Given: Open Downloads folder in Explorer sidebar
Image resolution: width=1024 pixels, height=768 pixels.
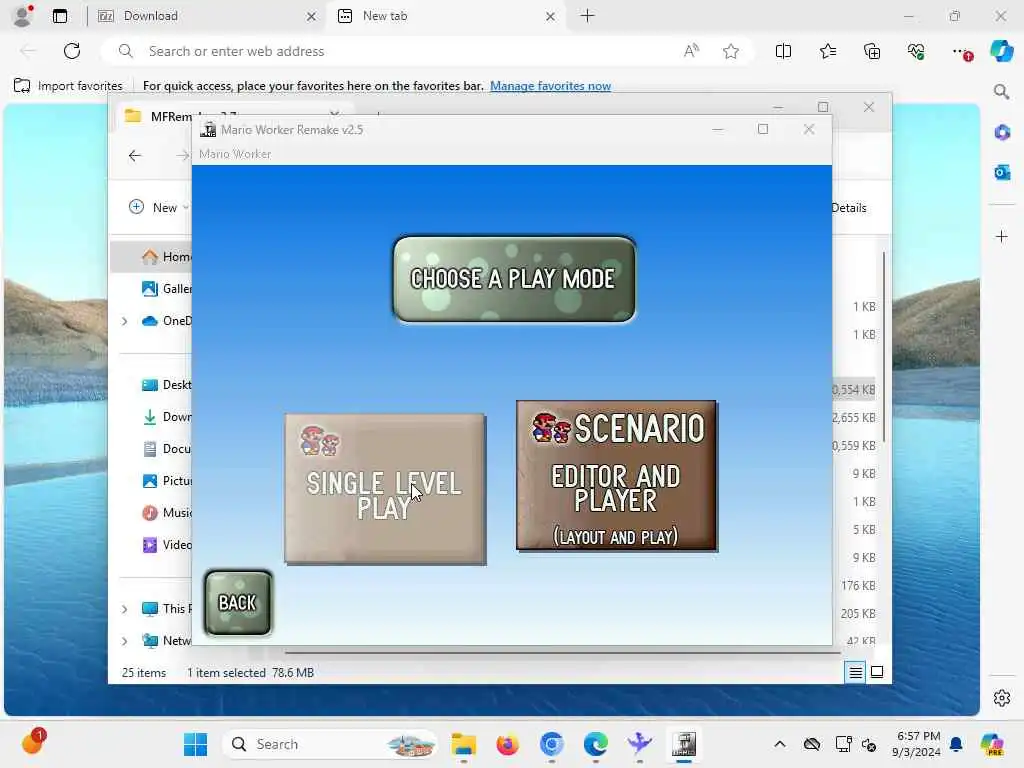Looking at the screenshot, I should coord(167,417).
